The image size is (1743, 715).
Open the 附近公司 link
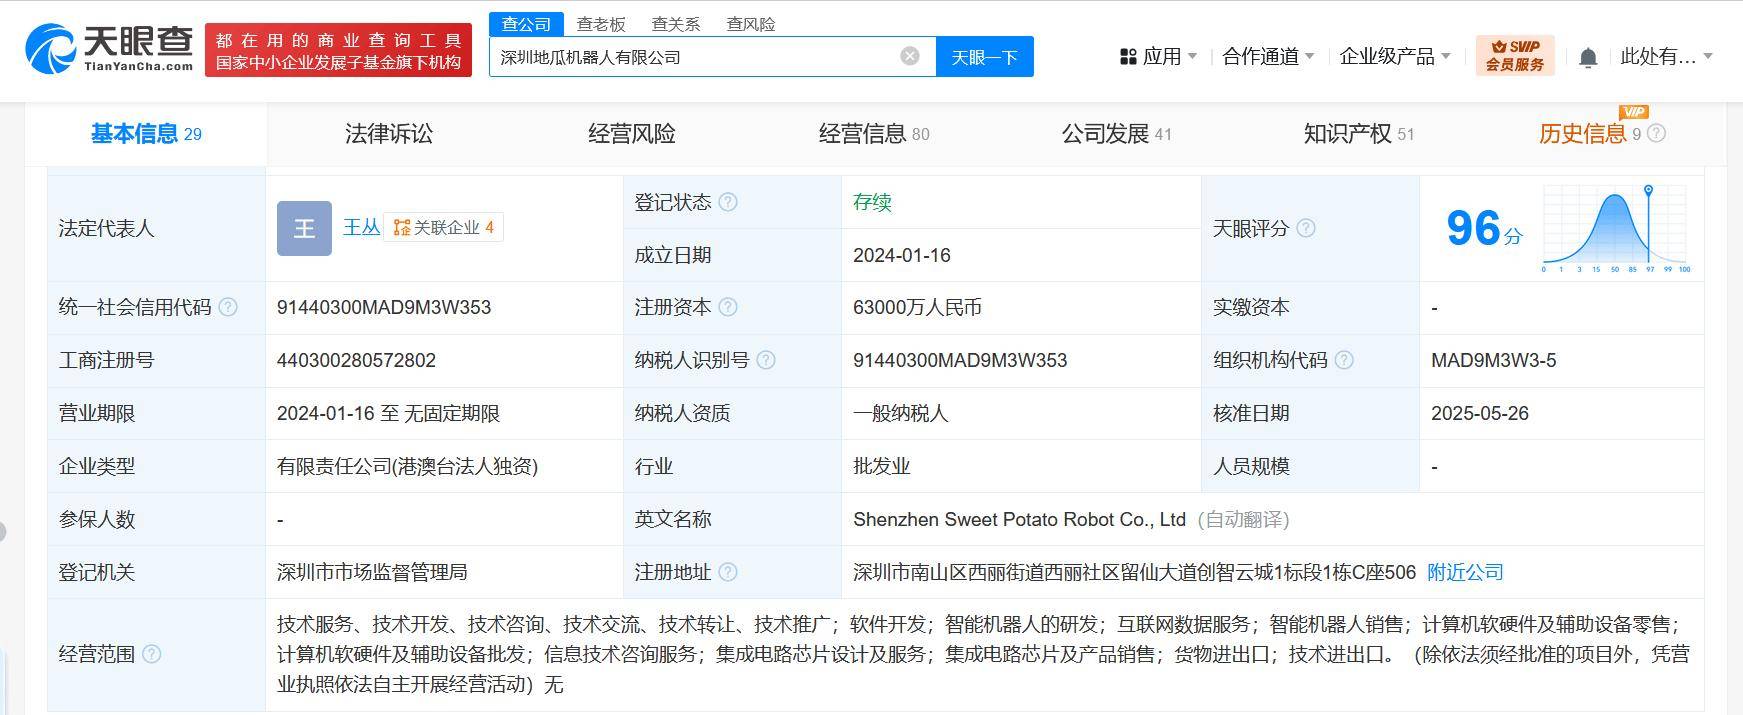pyautogui.click(x=1465, y=572)
